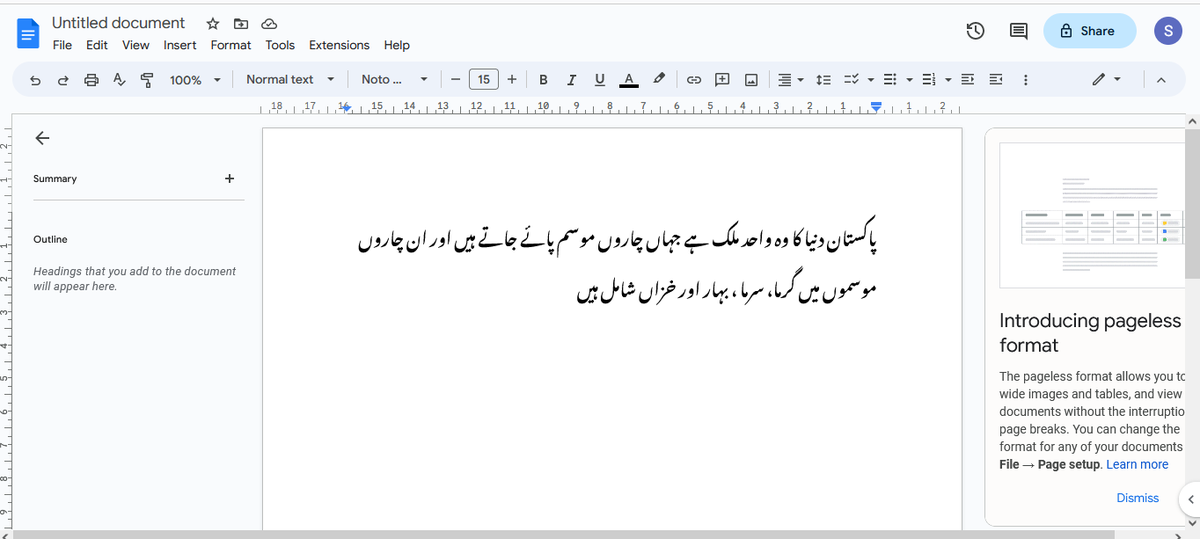Open the View menu

click(136, 45)
